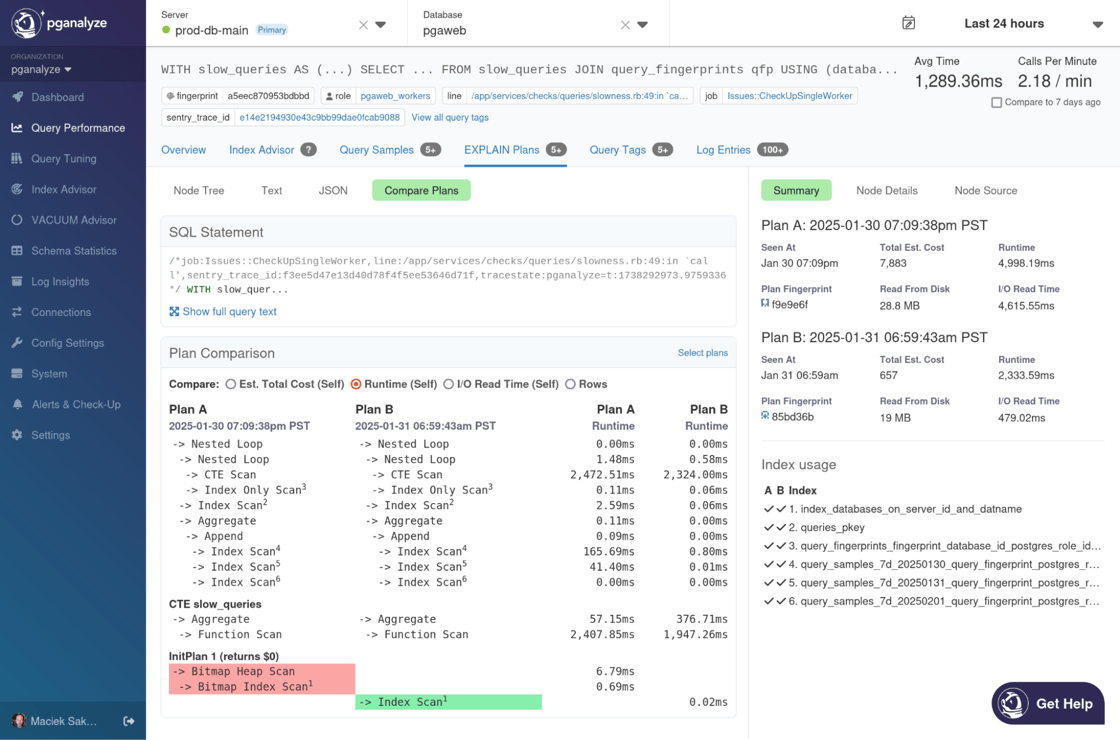Click the Query Tuning icon in sidebar
The image size is (1120, 740).
coord(17,158)
